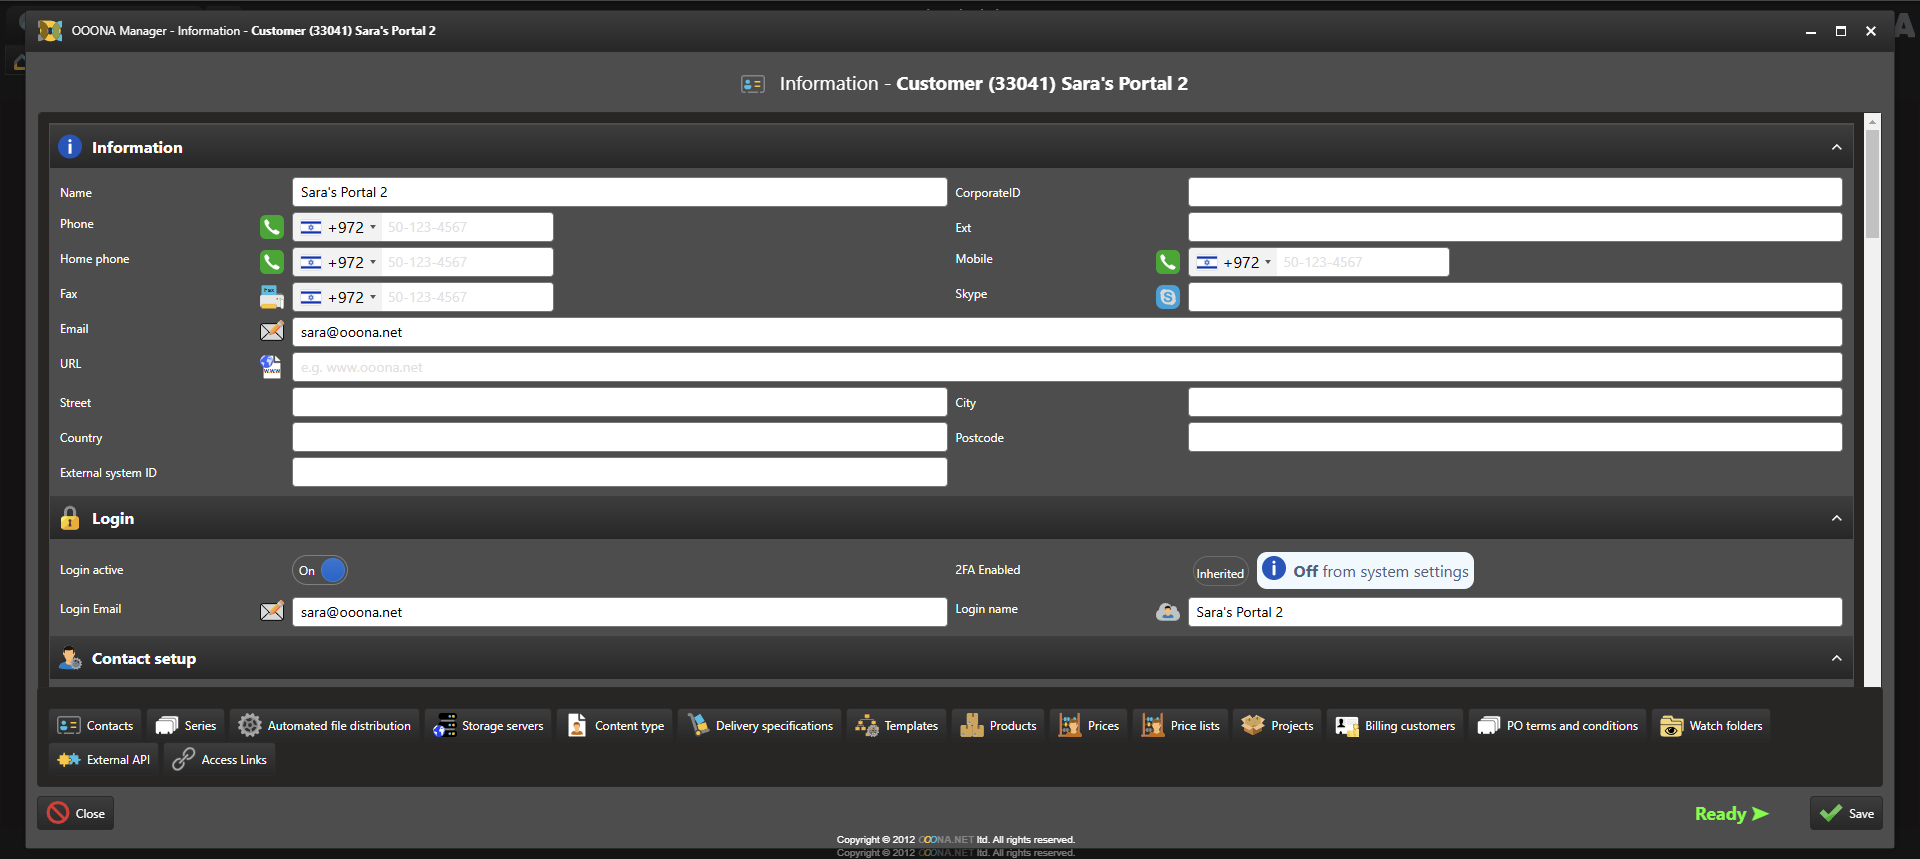Click the Inherited 2FA toggle
Screen dimensions: 1920x859
click(x=1220, y=573)
